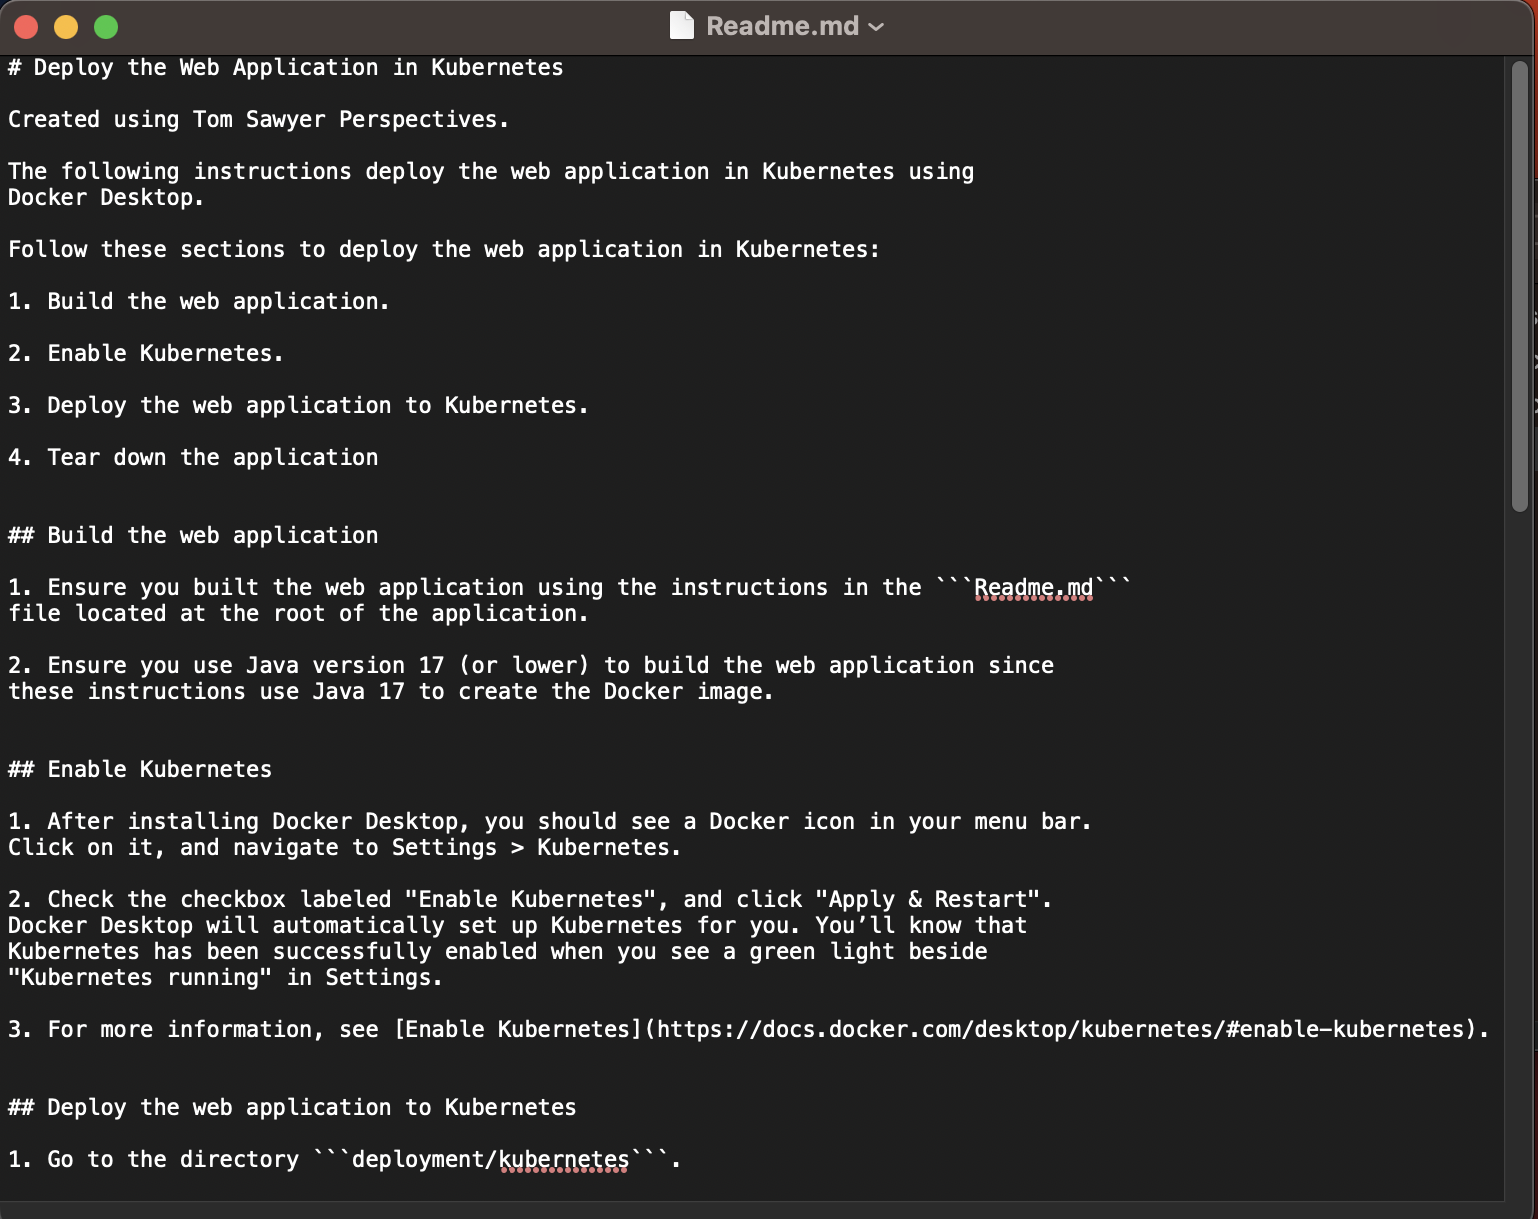The height and width of the screenshot is (1219, 1538).
Task: Click the line 'file located at the root of the application.'
Action: tap(298, 614)
